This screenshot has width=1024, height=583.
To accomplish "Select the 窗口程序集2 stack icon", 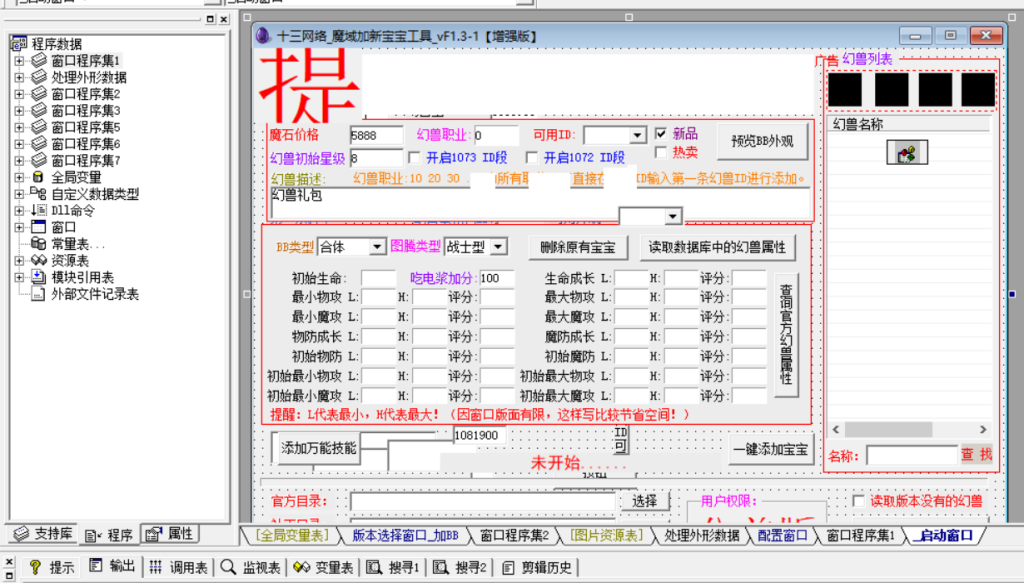I will pyautogui.click(x=39, y=94).
